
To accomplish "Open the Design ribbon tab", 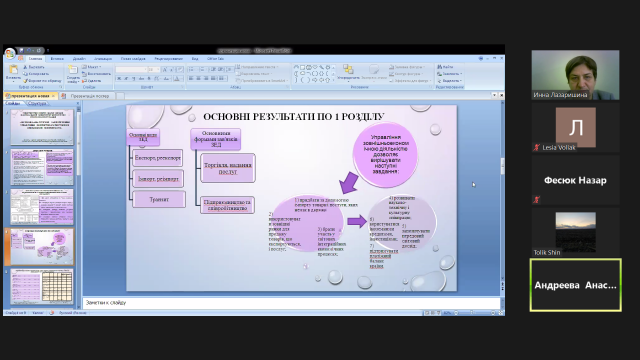I will tap(79, 59).
